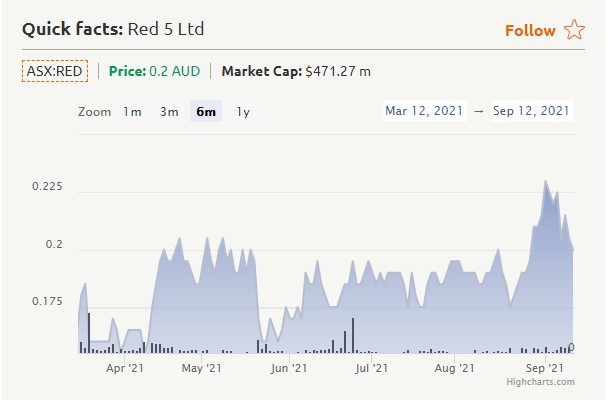Click the Aug '21 axis label
This screenshot has height=403, width=608.
[x=455, y=368]
